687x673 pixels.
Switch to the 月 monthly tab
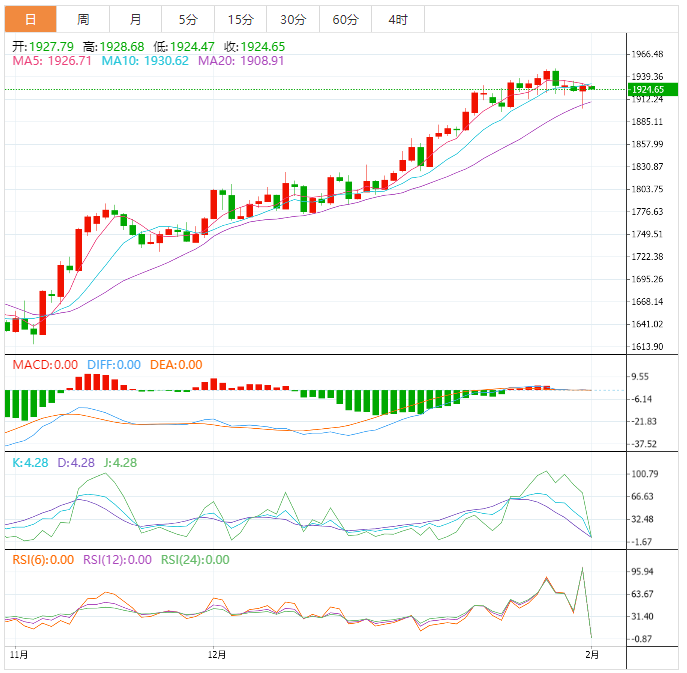(135, 20)
